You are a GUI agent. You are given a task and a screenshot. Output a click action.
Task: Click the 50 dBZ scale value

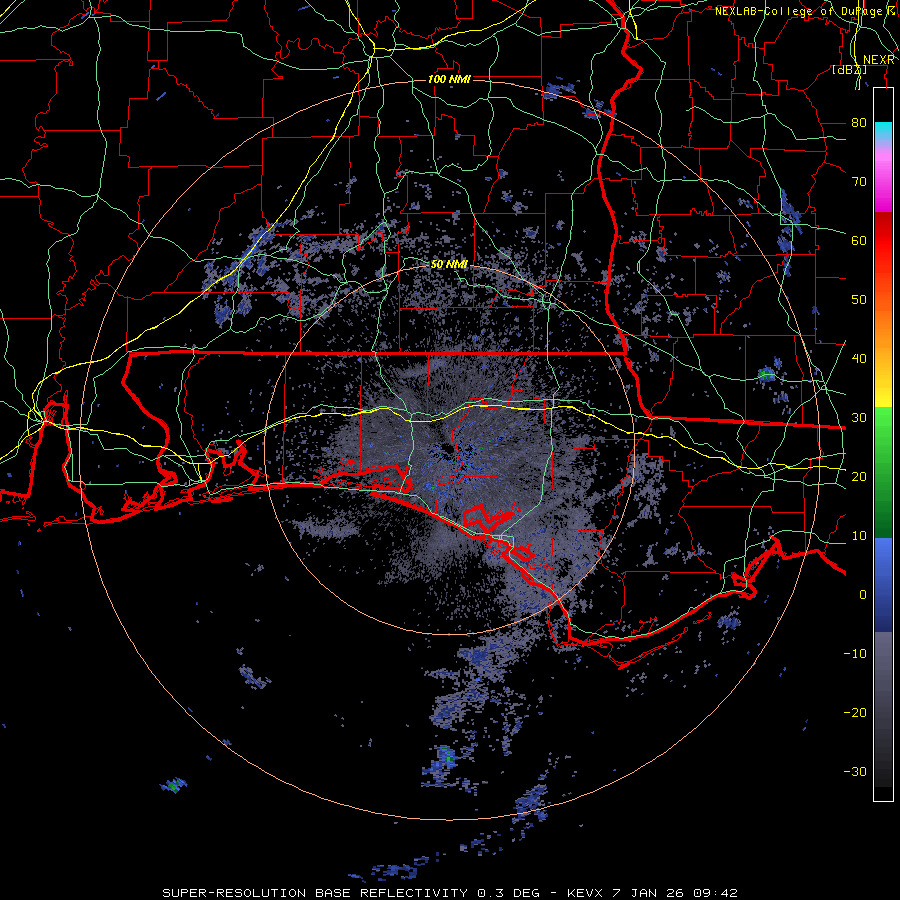click(859, 300)
